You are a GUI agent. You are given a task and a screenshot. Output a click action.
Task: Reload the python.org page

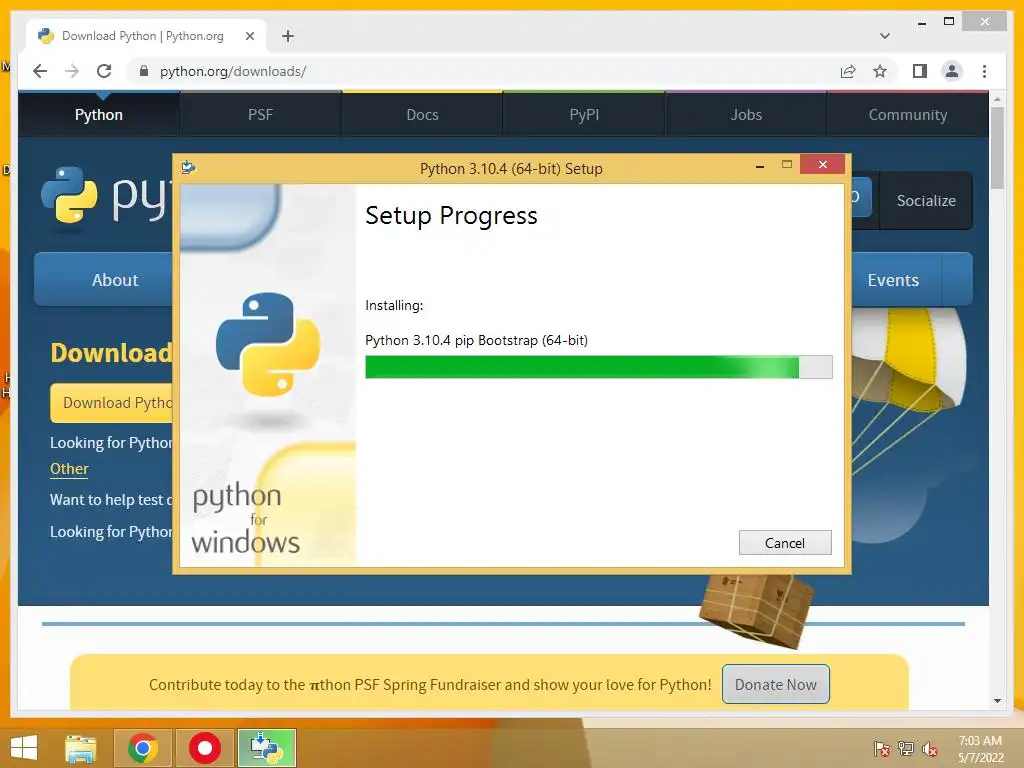click(104, 71)
